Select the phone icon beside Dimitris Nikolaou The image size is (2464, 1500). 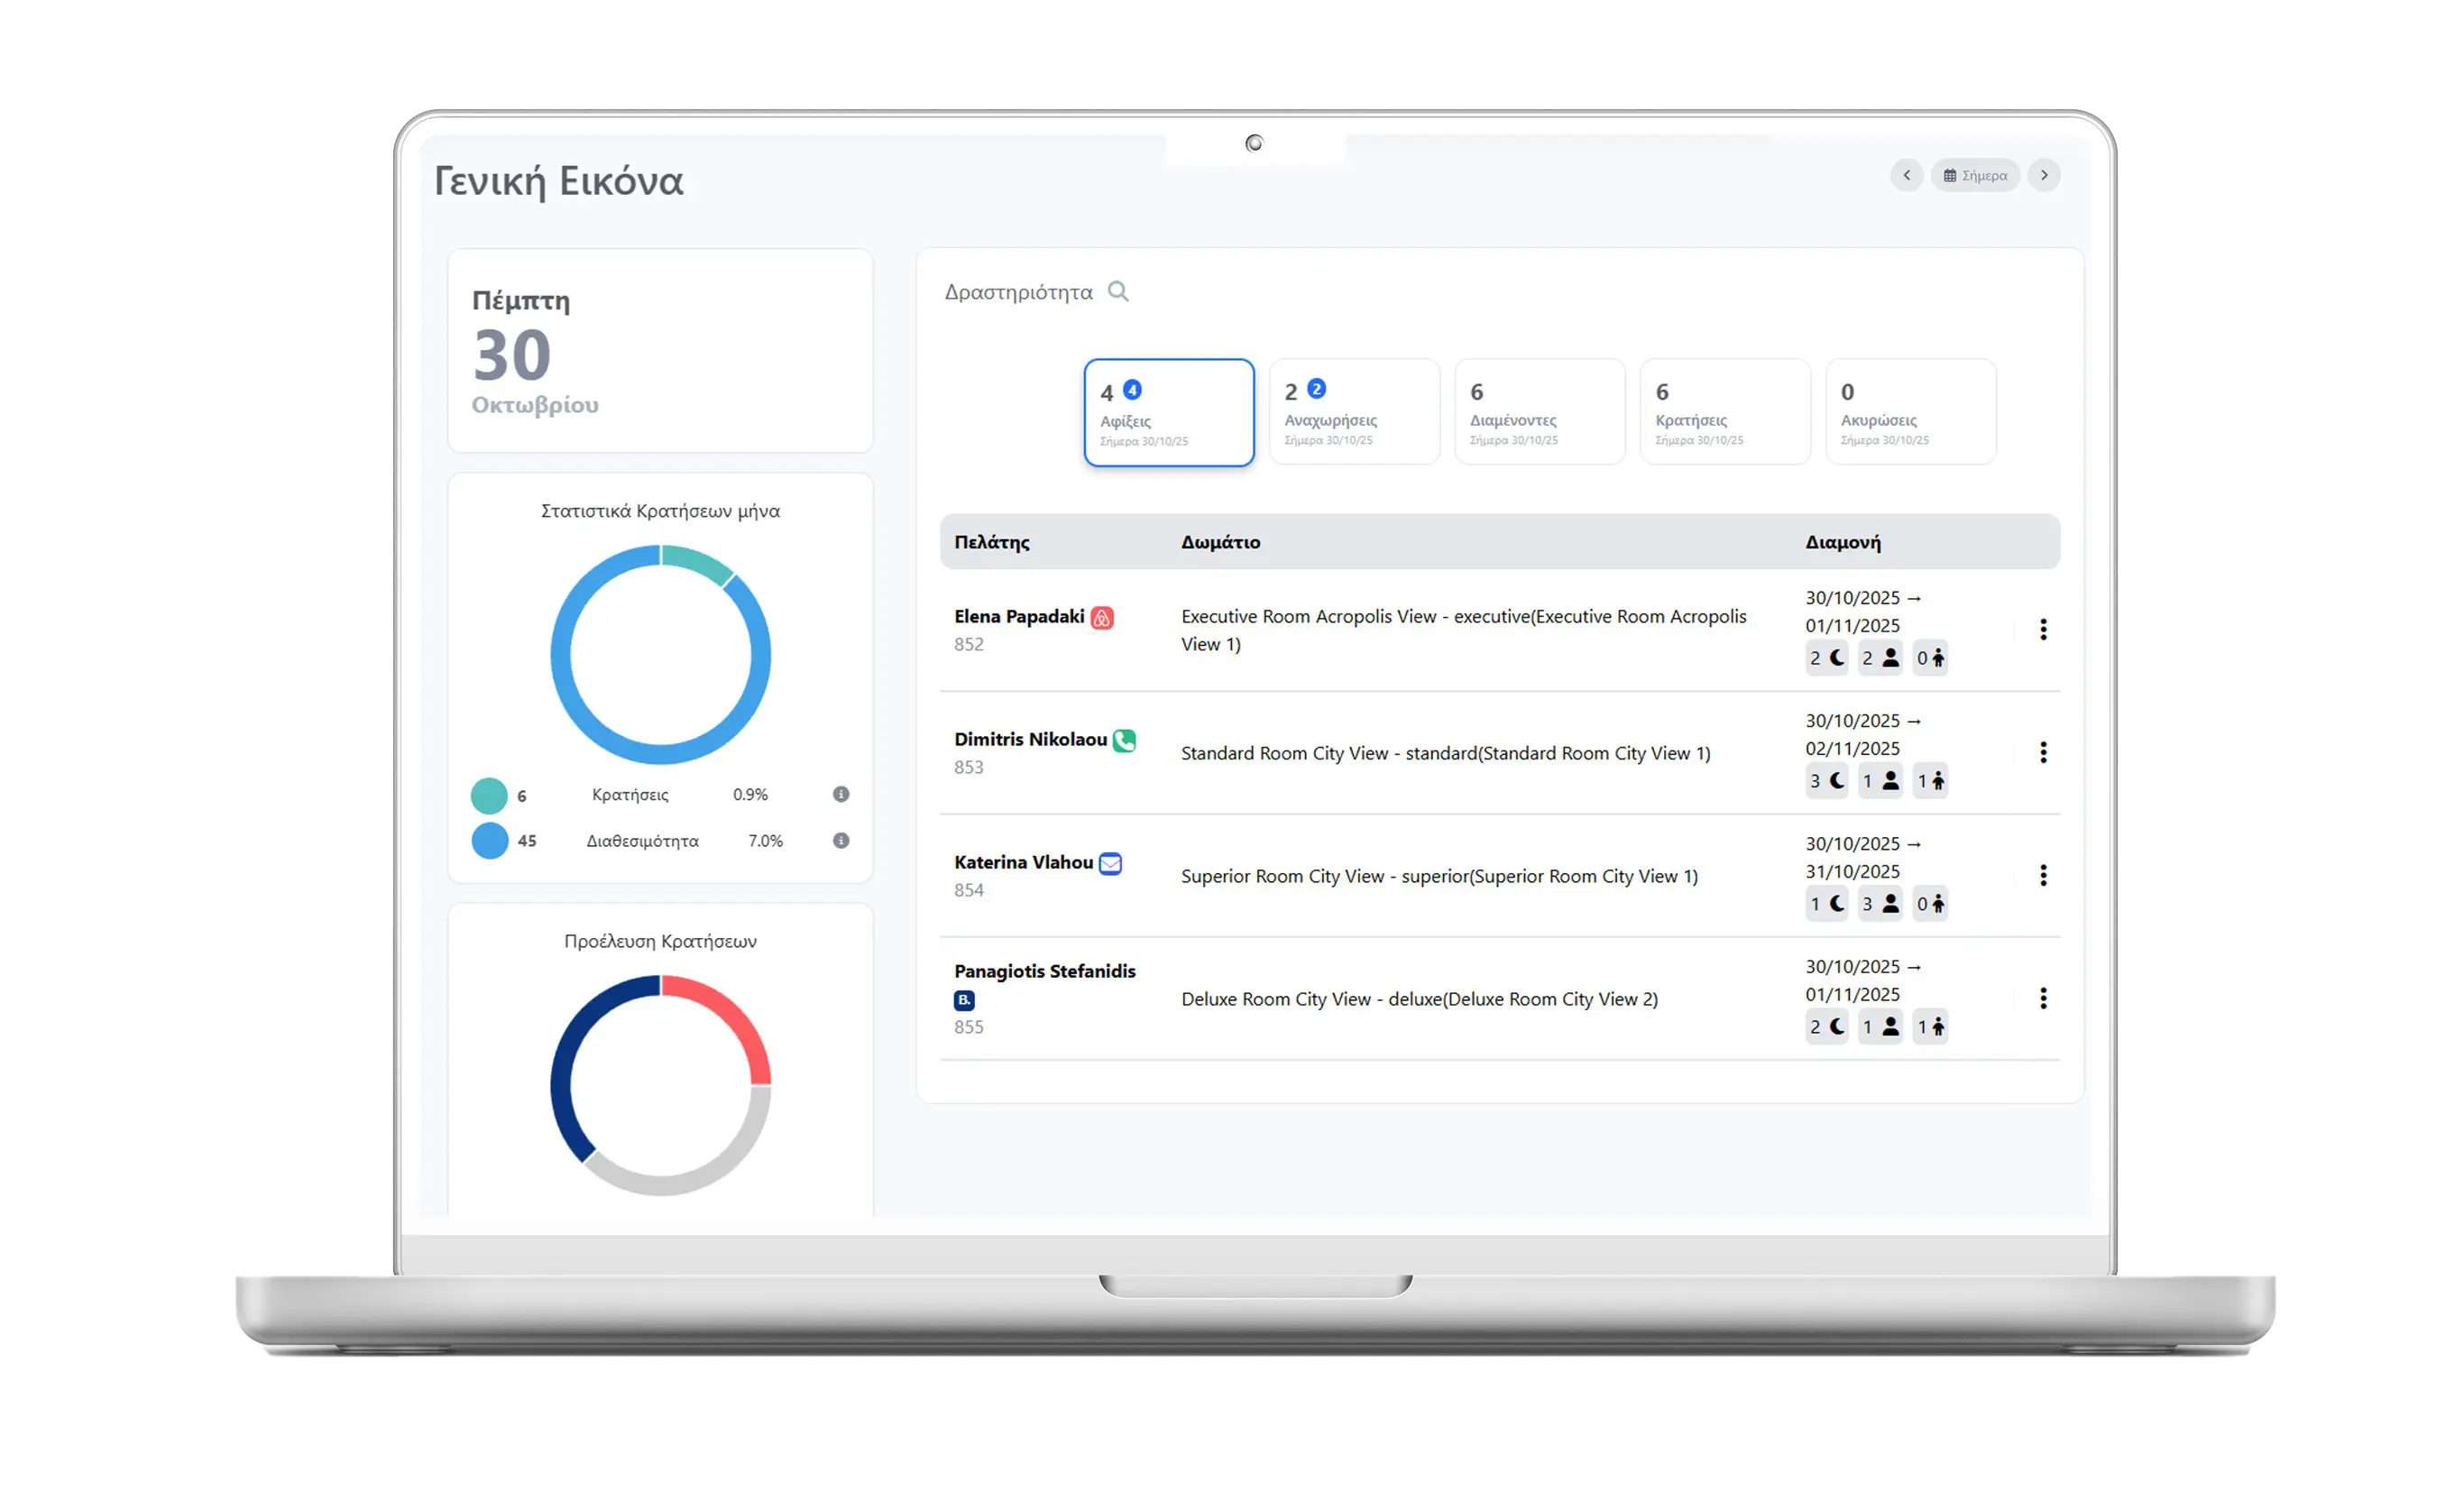(1124, 742)
